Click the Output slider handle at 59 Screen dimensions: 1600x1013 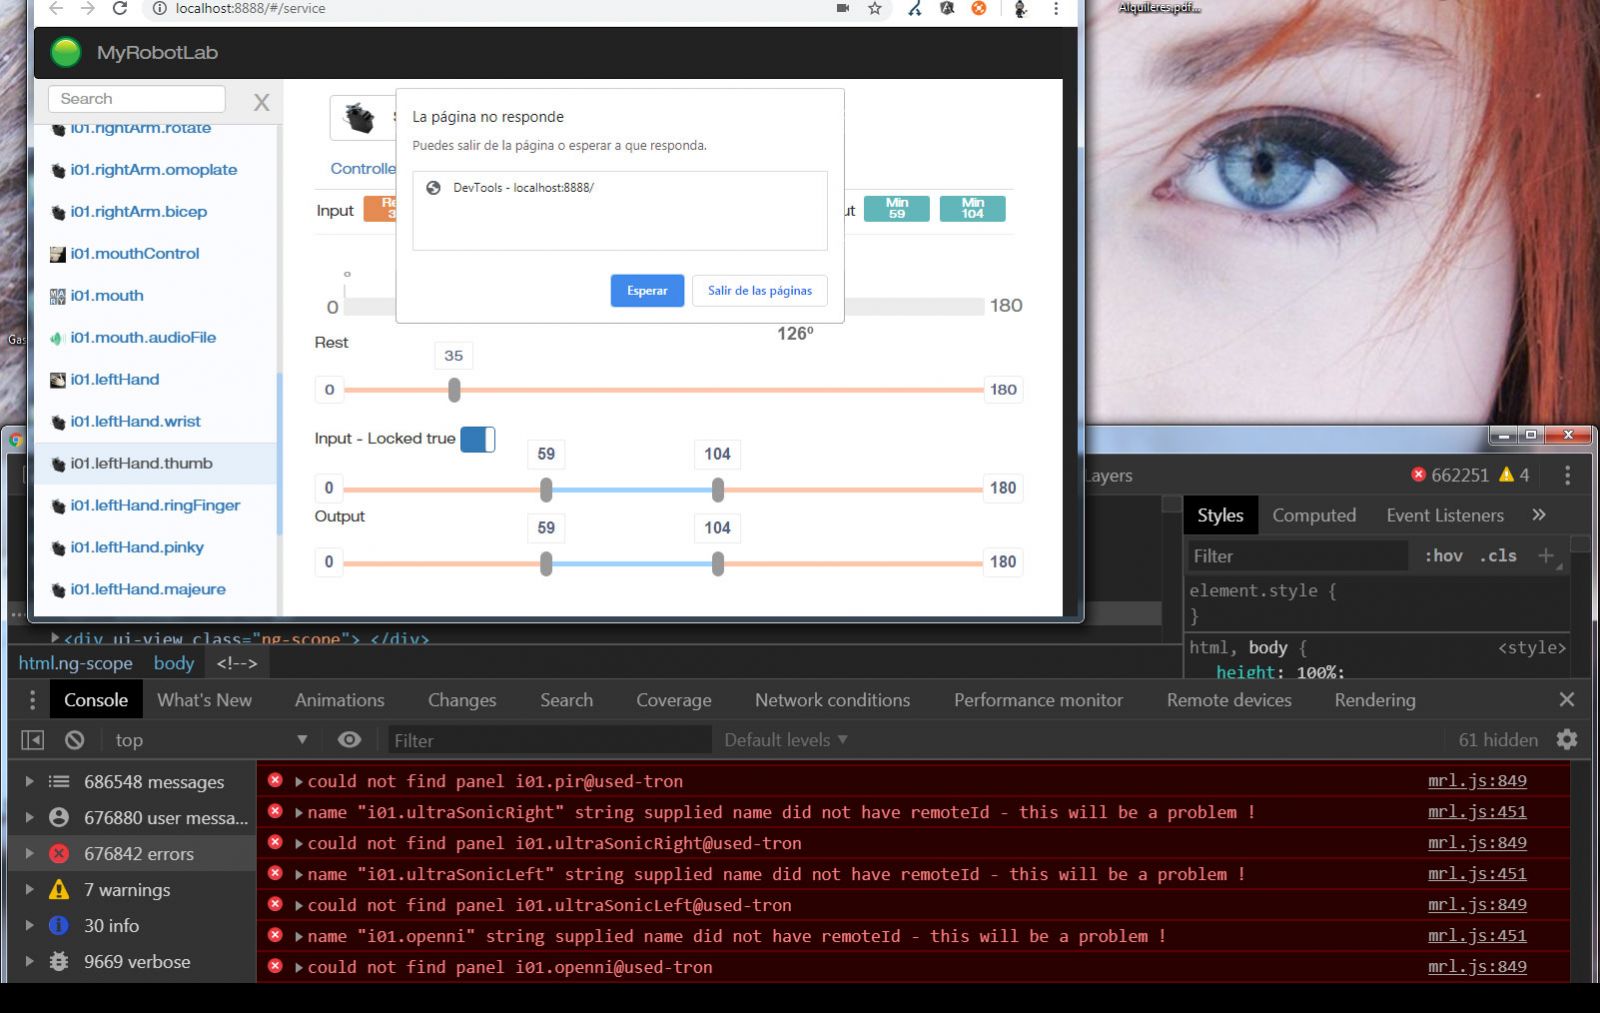pos(546,564)
